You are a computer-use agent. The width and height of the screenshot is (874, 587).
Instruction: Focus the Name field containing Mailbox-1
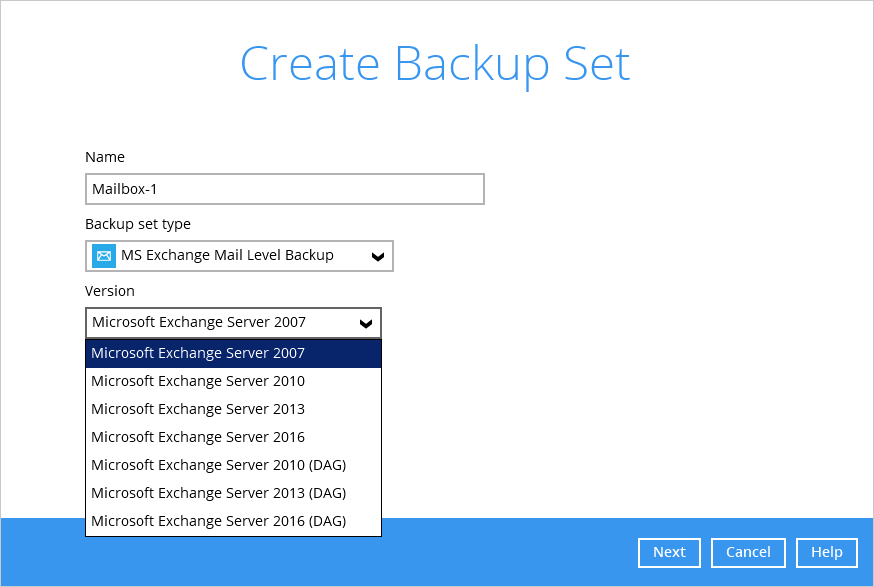pos(285,189)
